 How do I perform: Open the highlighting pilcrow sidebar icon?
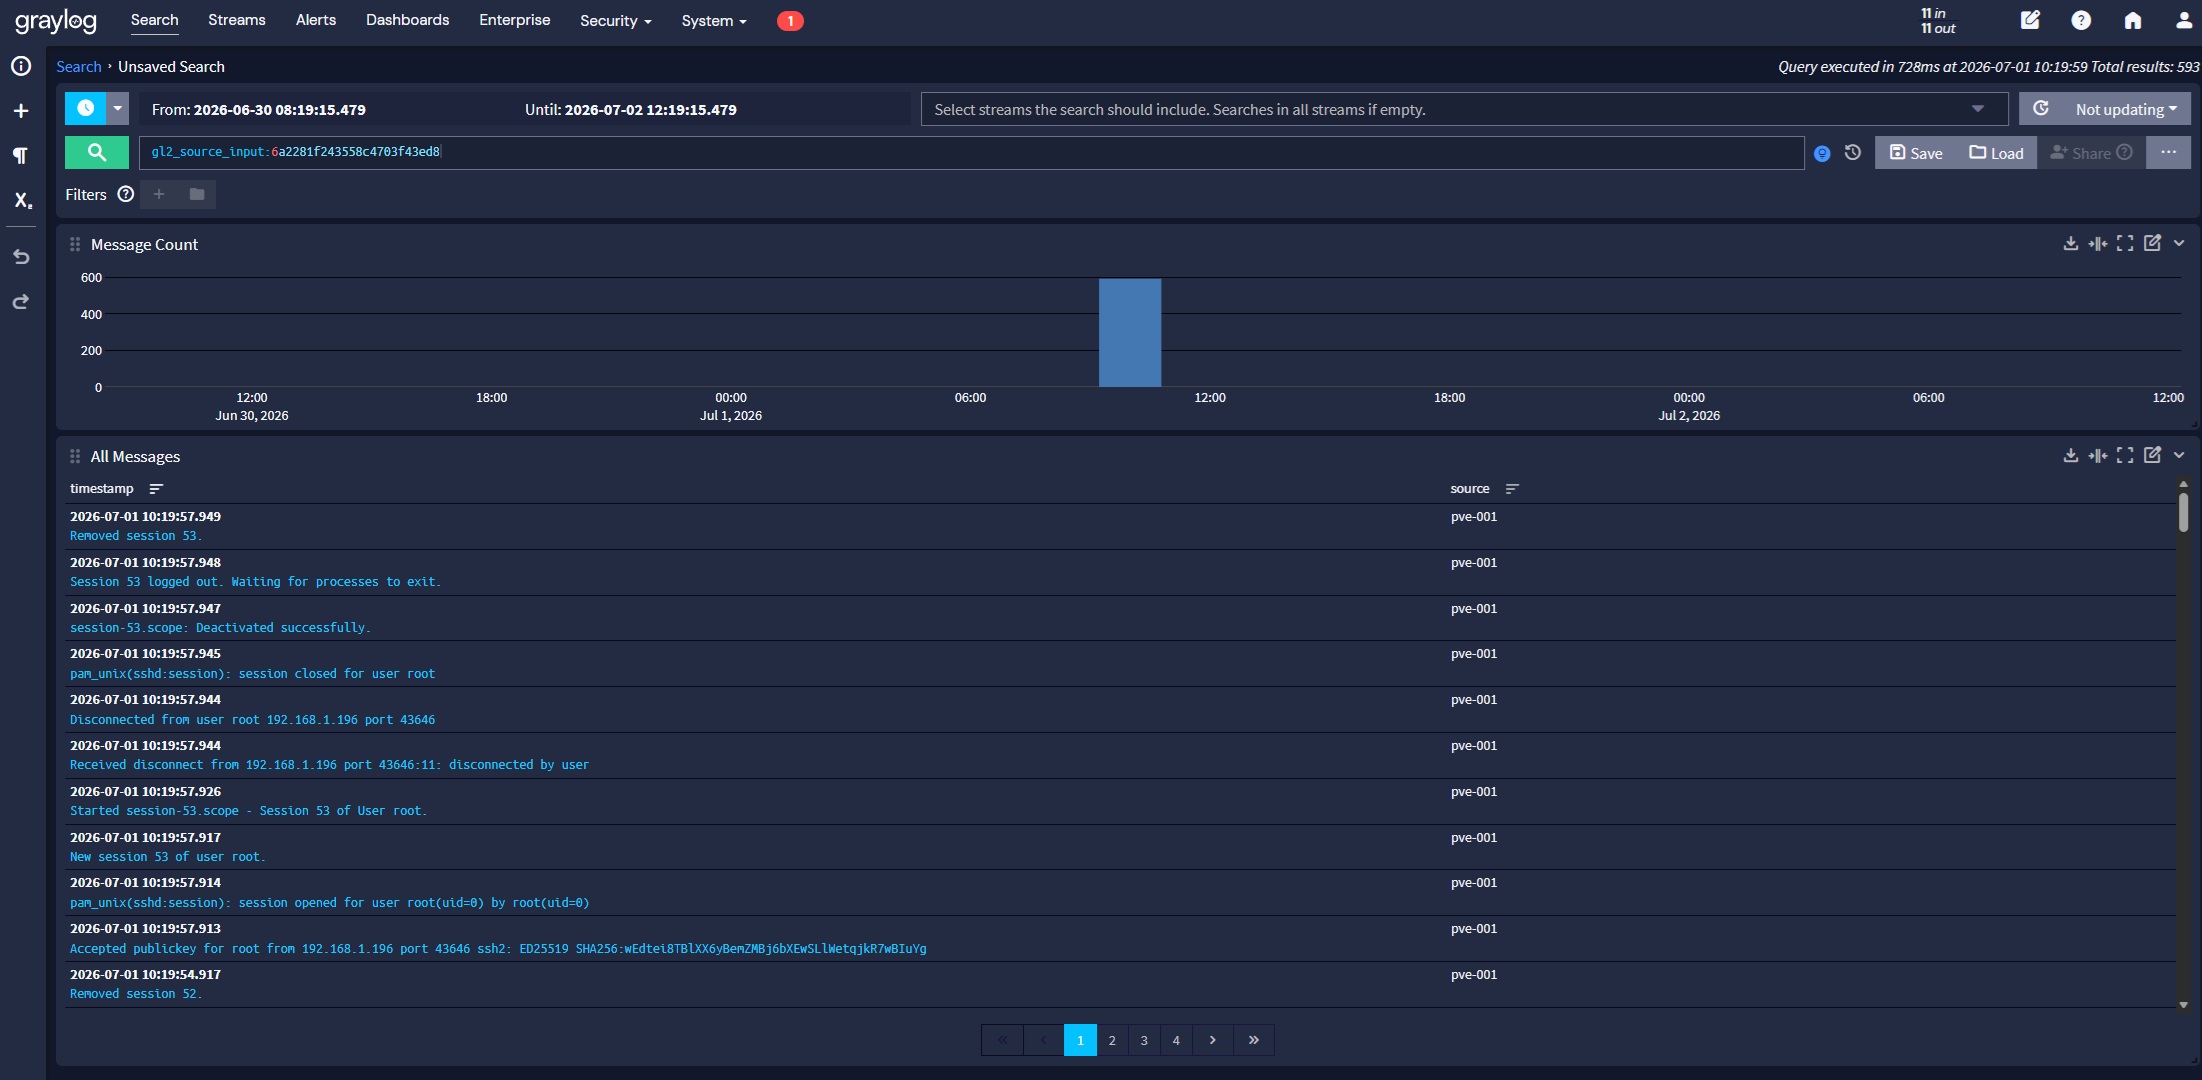[21, 155]
